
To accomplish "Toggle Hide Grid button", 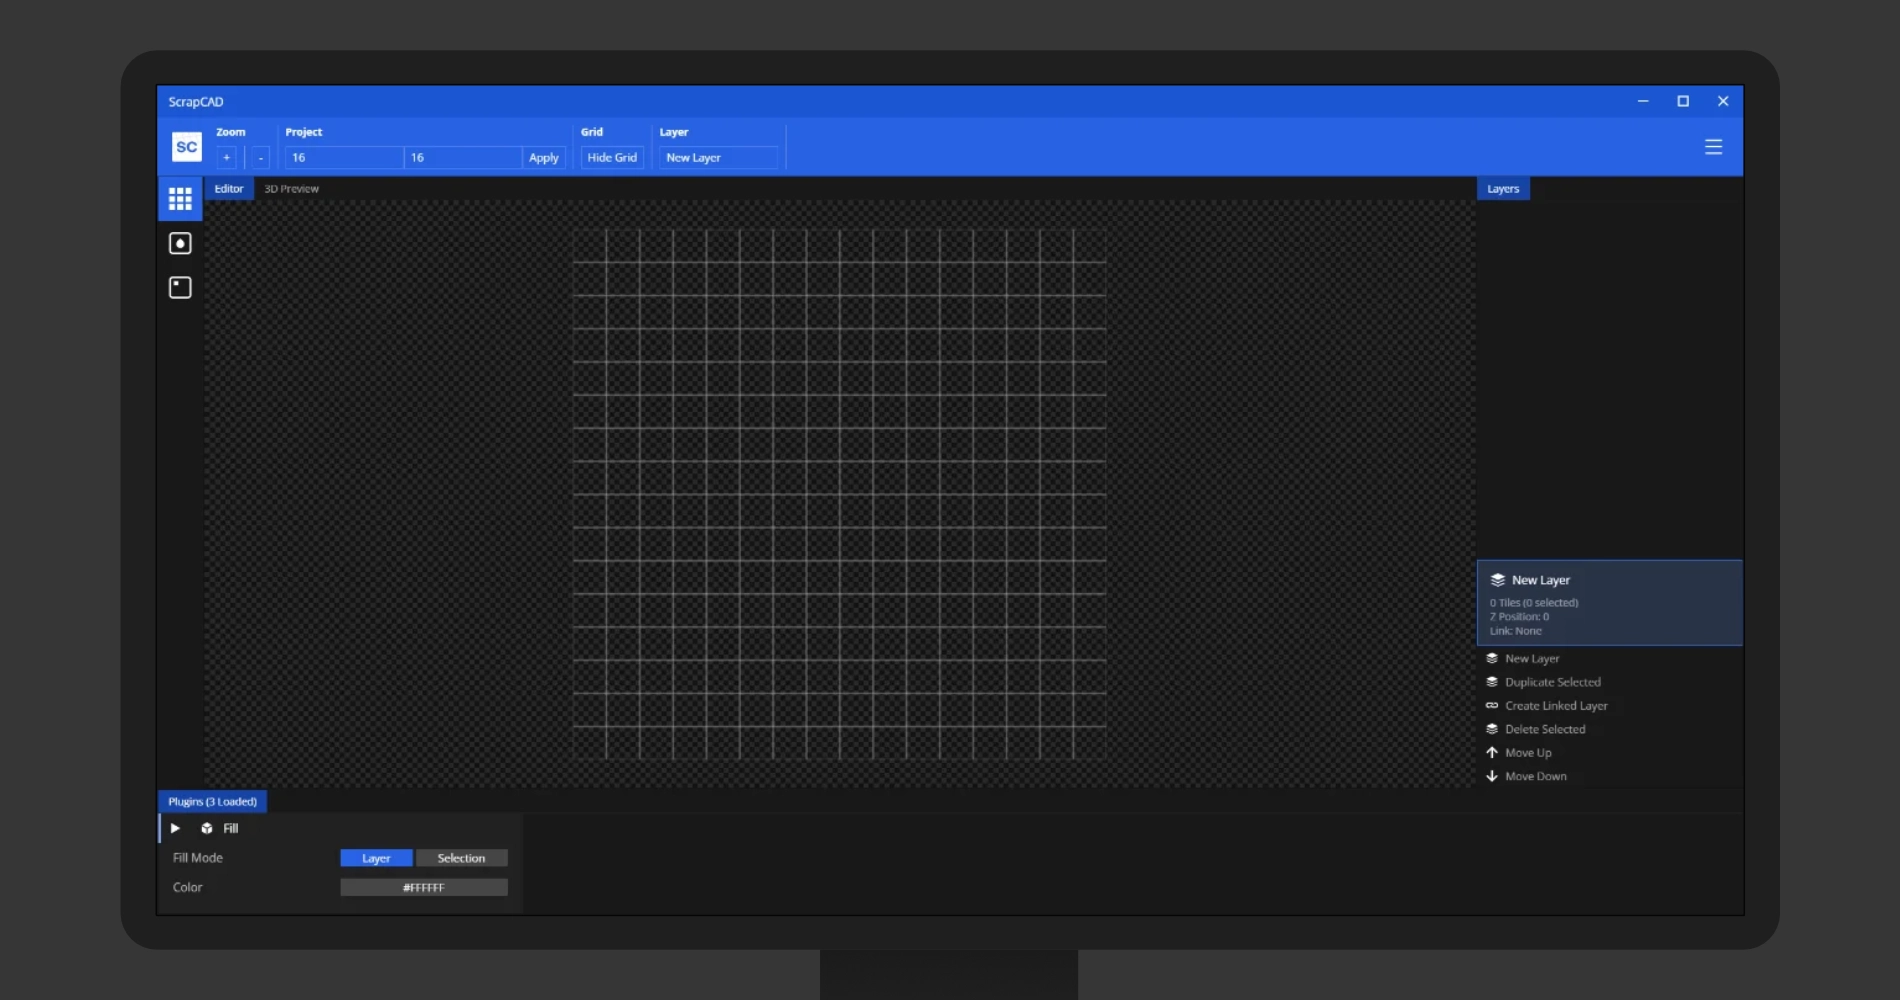I will pyautogui.click(x=612, y=158).
